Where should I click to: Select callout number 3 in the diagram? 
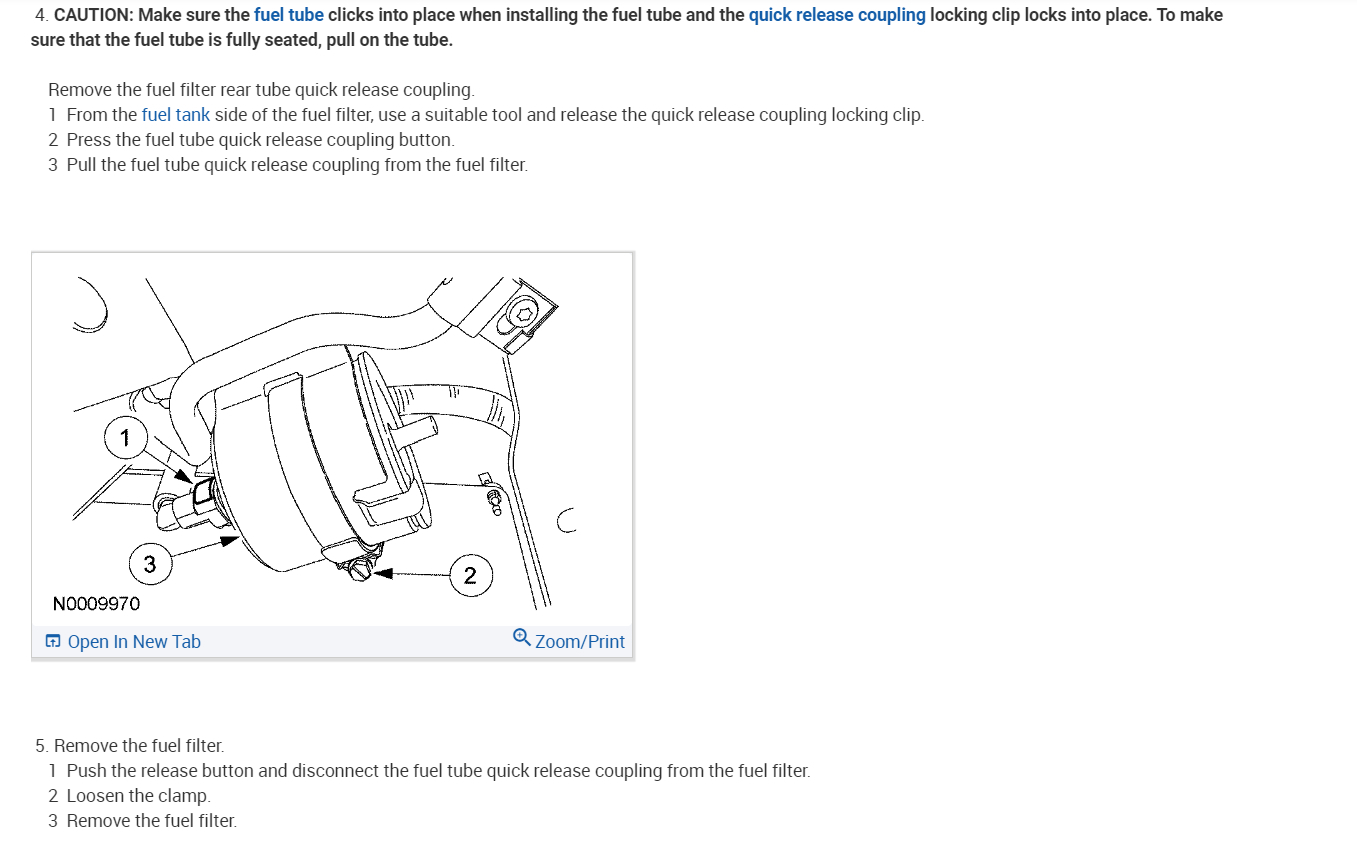(149, 565)
